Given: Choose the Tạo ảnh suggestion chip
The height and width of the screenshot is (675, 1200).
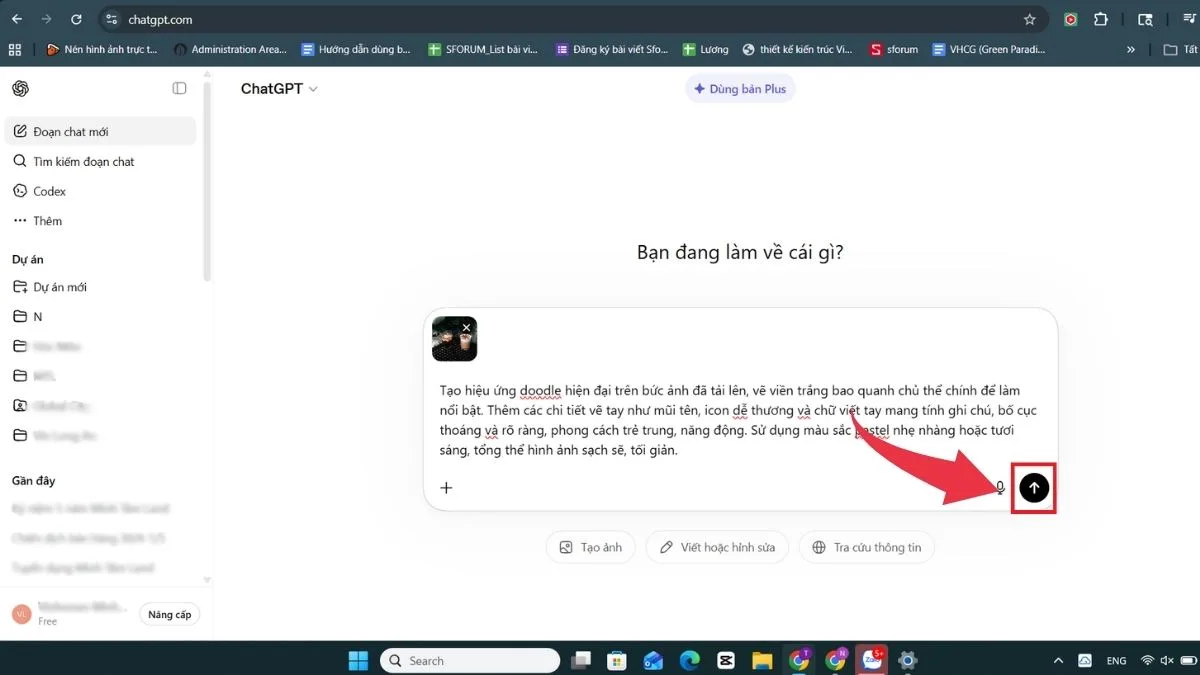Looking at the screenshot, I should tap(590, 547).
